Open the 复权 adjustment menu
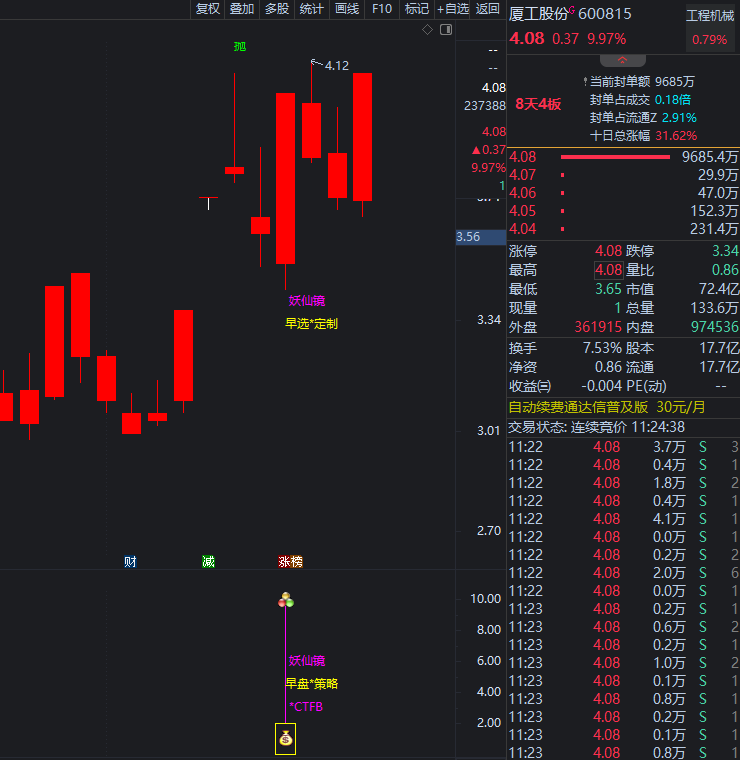 click(x=207, y=9)
